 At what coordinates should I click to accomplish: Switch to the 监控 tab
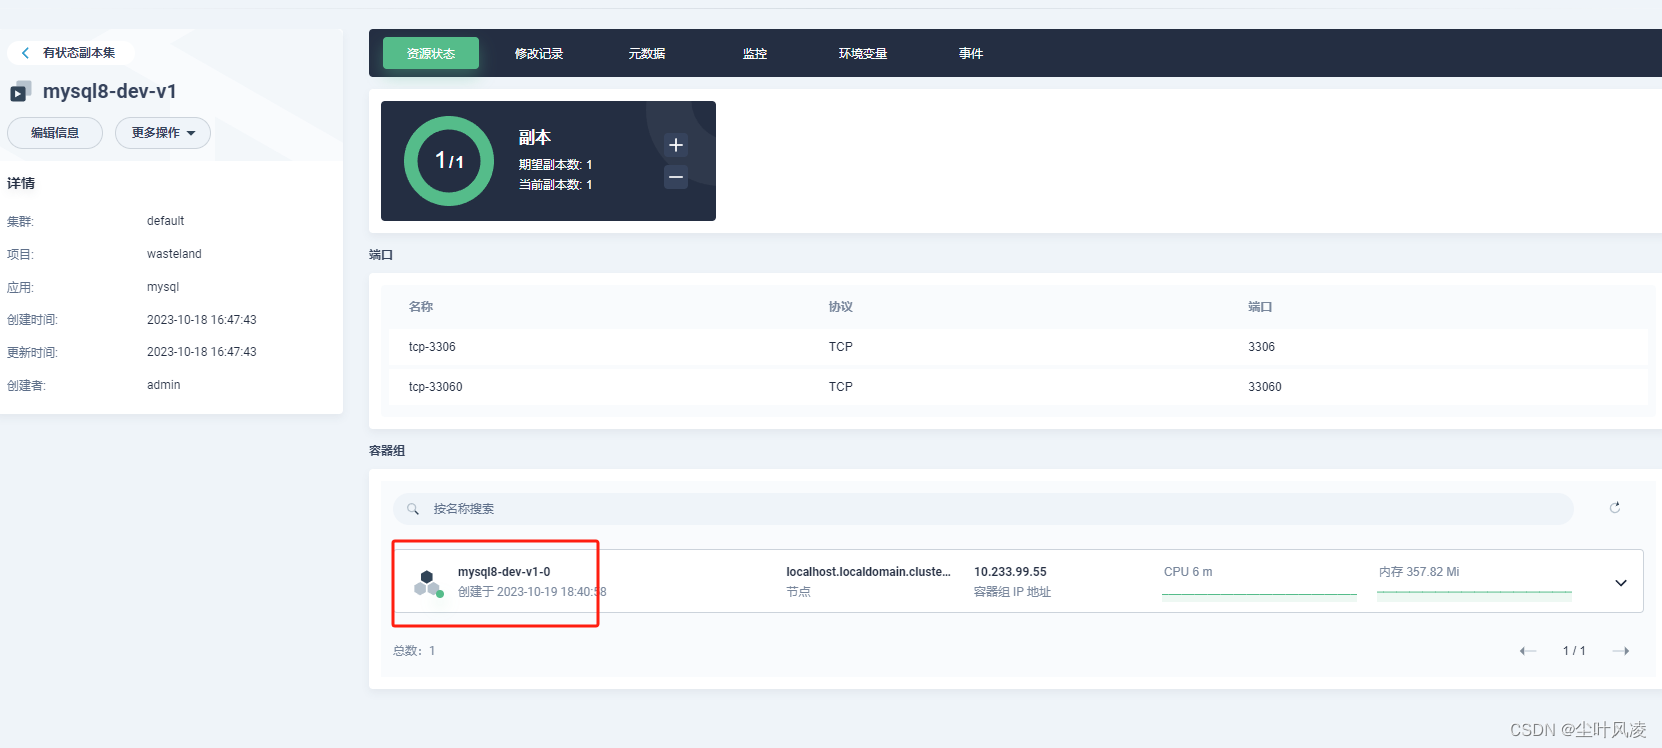click(x=755, y=54)
